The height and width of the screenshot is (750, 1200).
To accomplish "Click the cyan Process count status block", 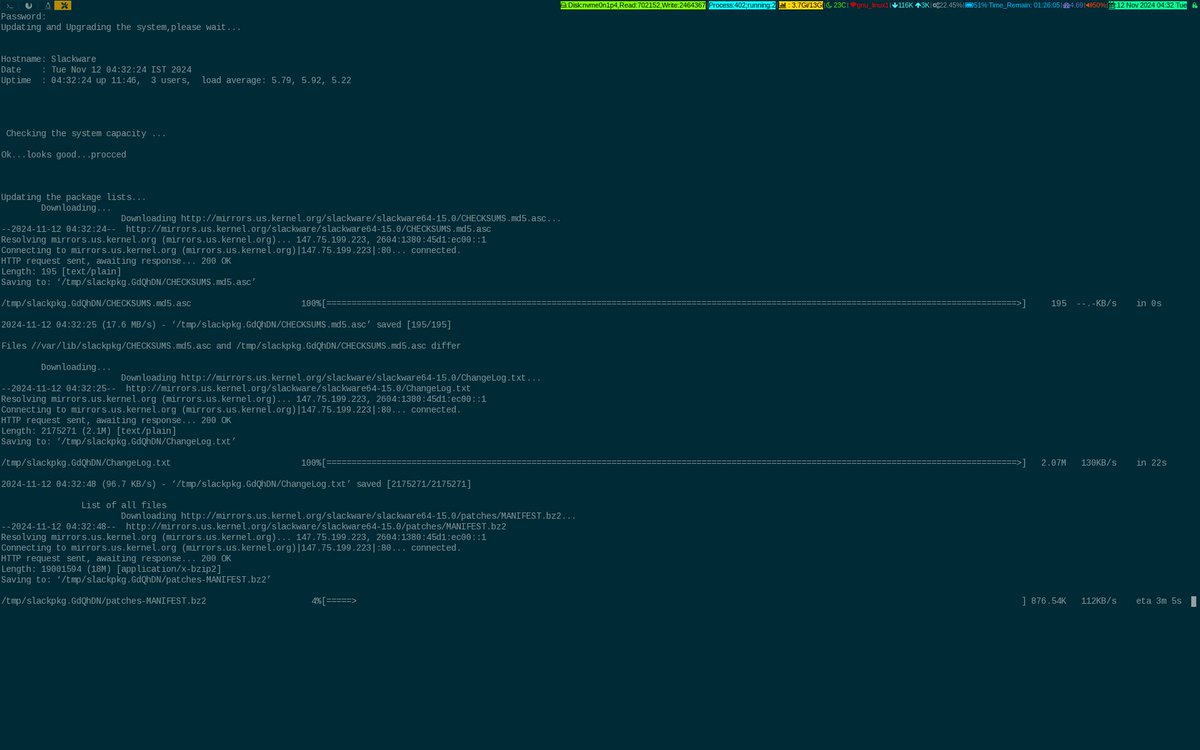I will point(742,5).
